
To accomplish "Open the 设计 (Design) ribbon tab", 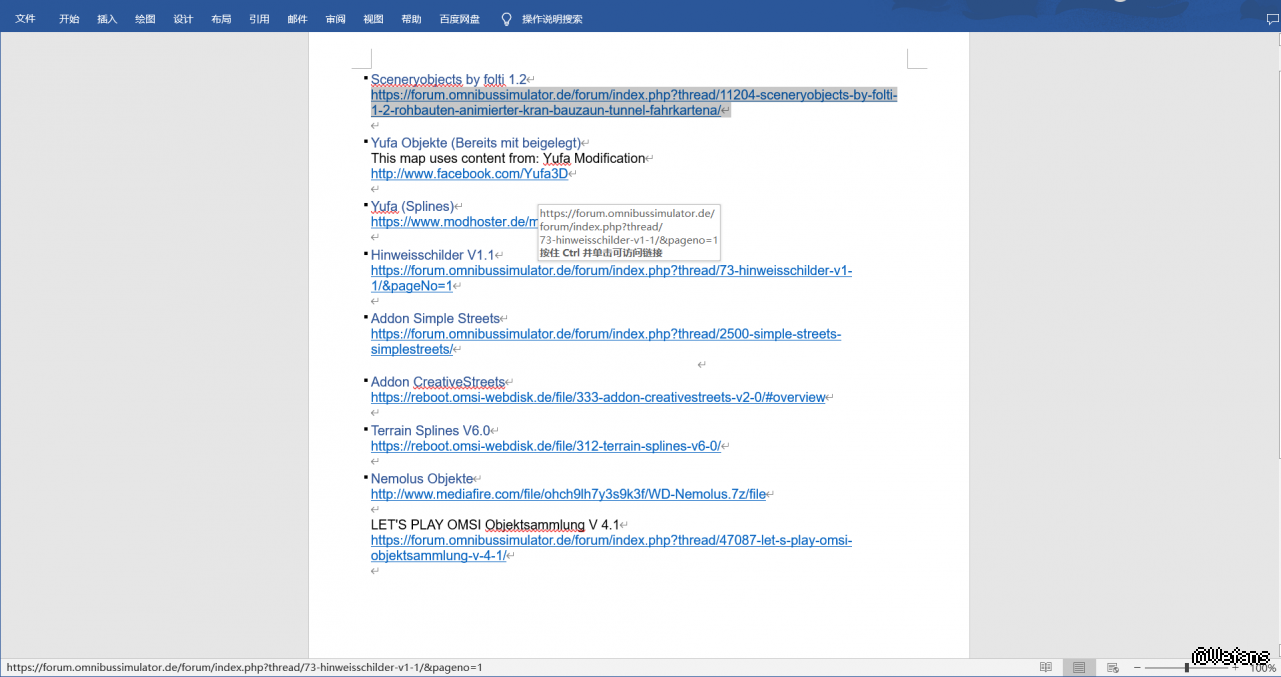I will pyautogui.click(x=183, y=19).
